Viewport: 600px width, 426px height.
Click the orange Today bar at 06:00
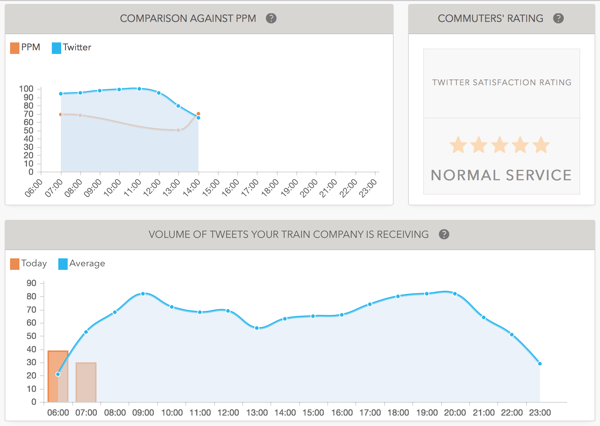[x=58, y=376]
